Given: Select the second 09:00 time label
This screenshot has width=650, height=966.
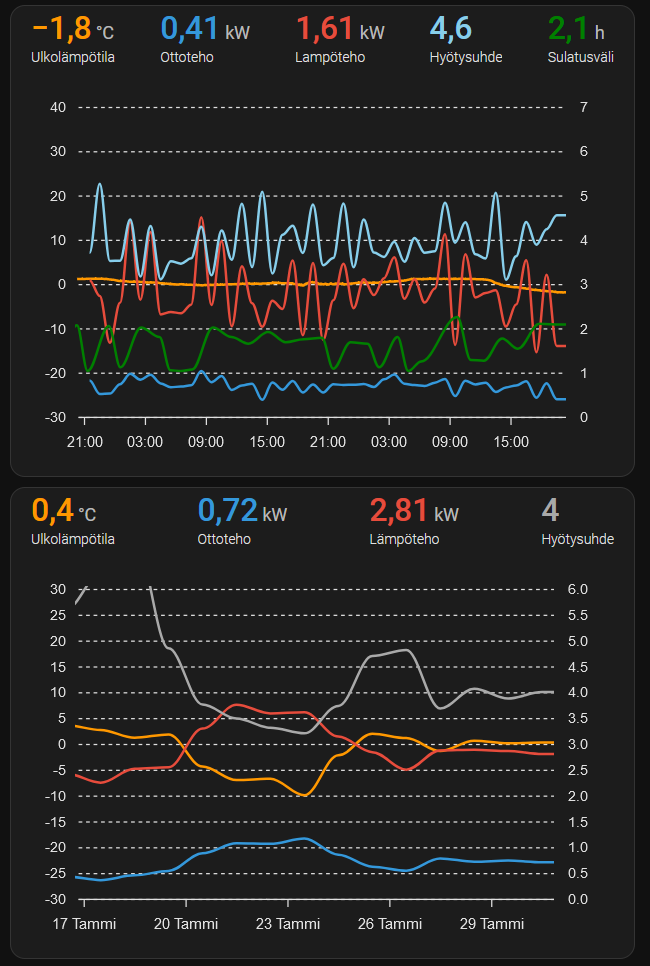Looking at the screenshot, I should tap(450, 441).
